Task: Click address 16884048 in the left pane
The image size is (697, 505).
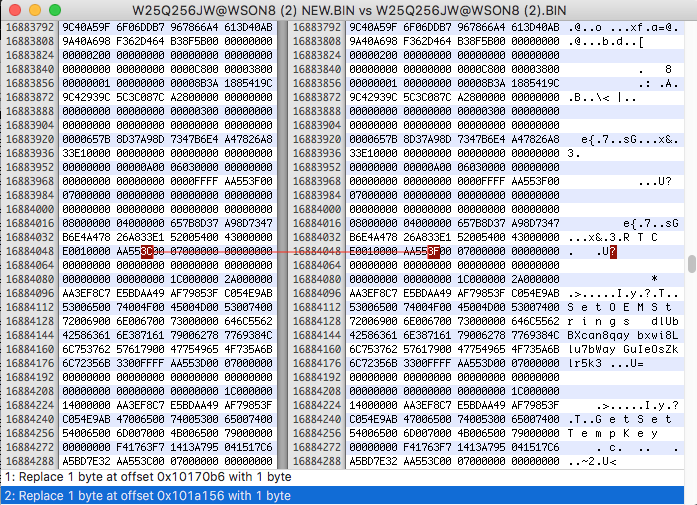Action: tap(30, 251)
